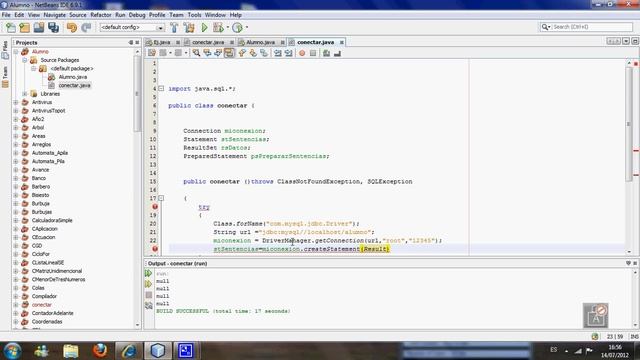Click the Undo arrow icon
The image size is (640, 360).
(x=72, y=27)
